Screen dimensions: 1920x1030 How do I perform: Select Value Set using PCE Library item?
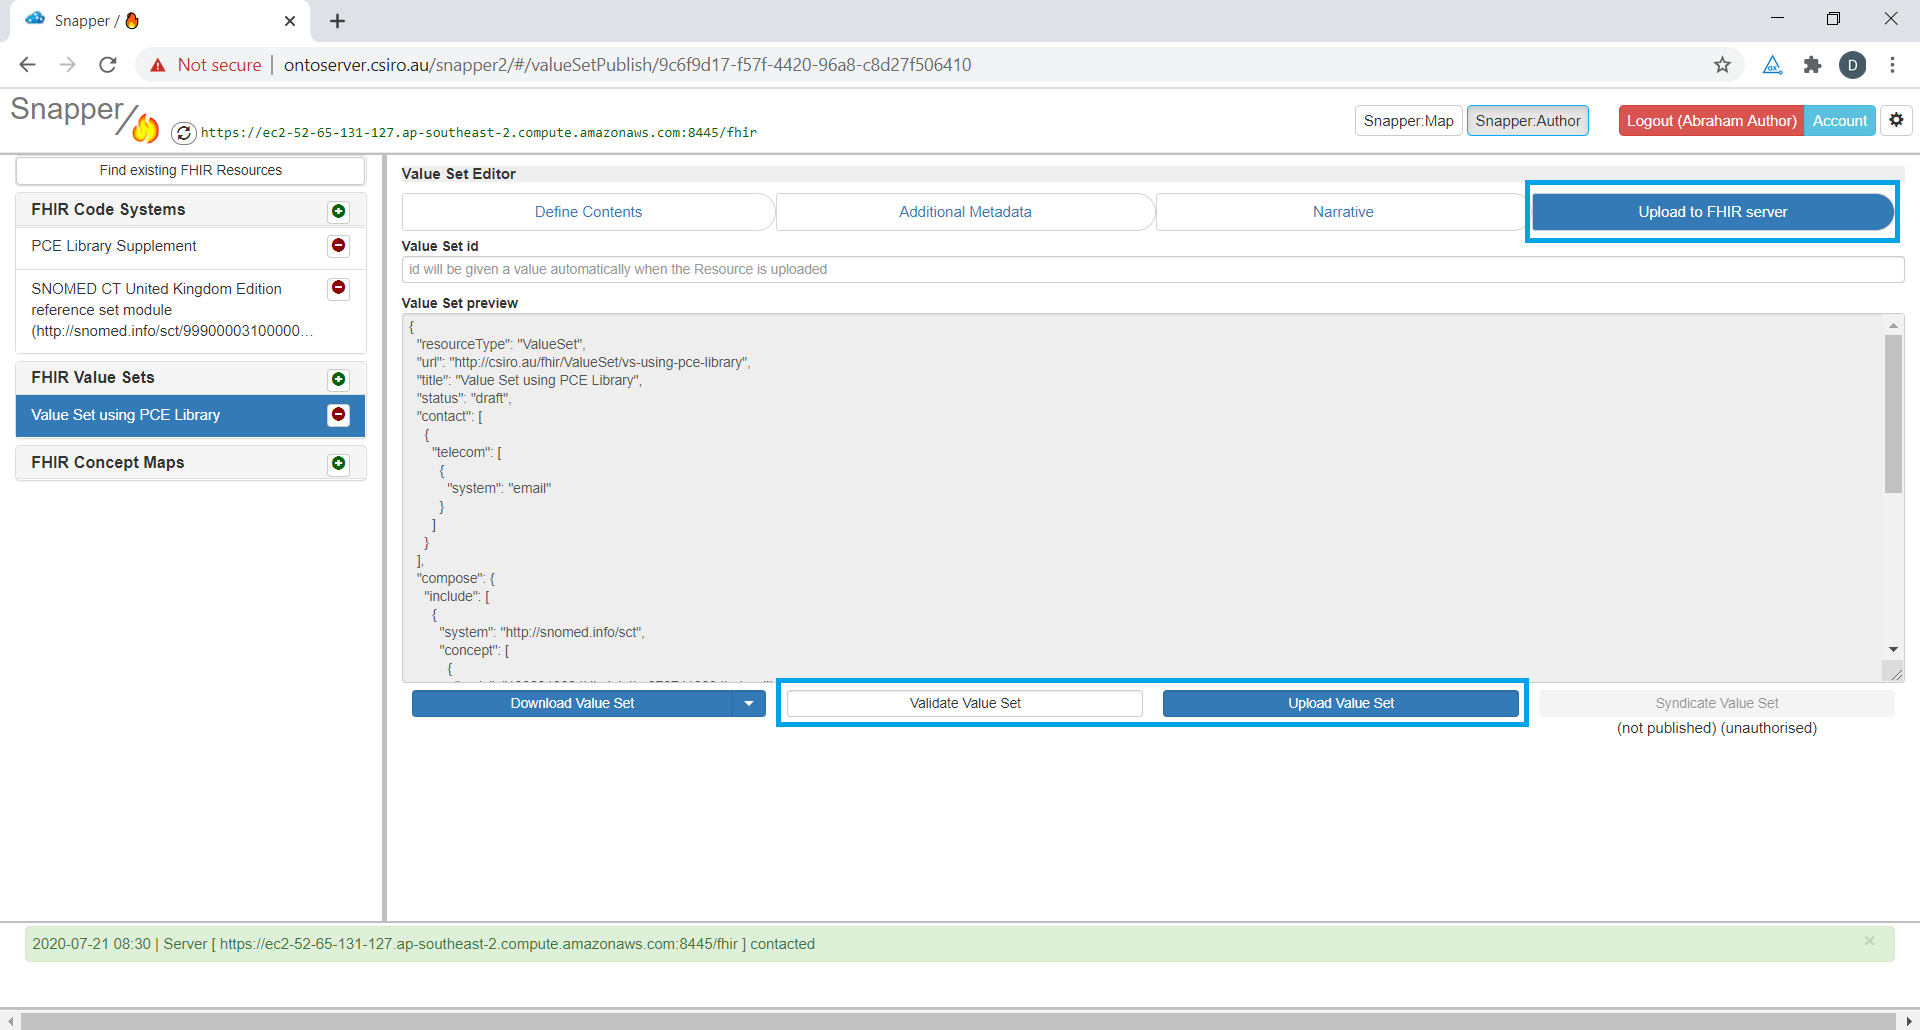125,415
